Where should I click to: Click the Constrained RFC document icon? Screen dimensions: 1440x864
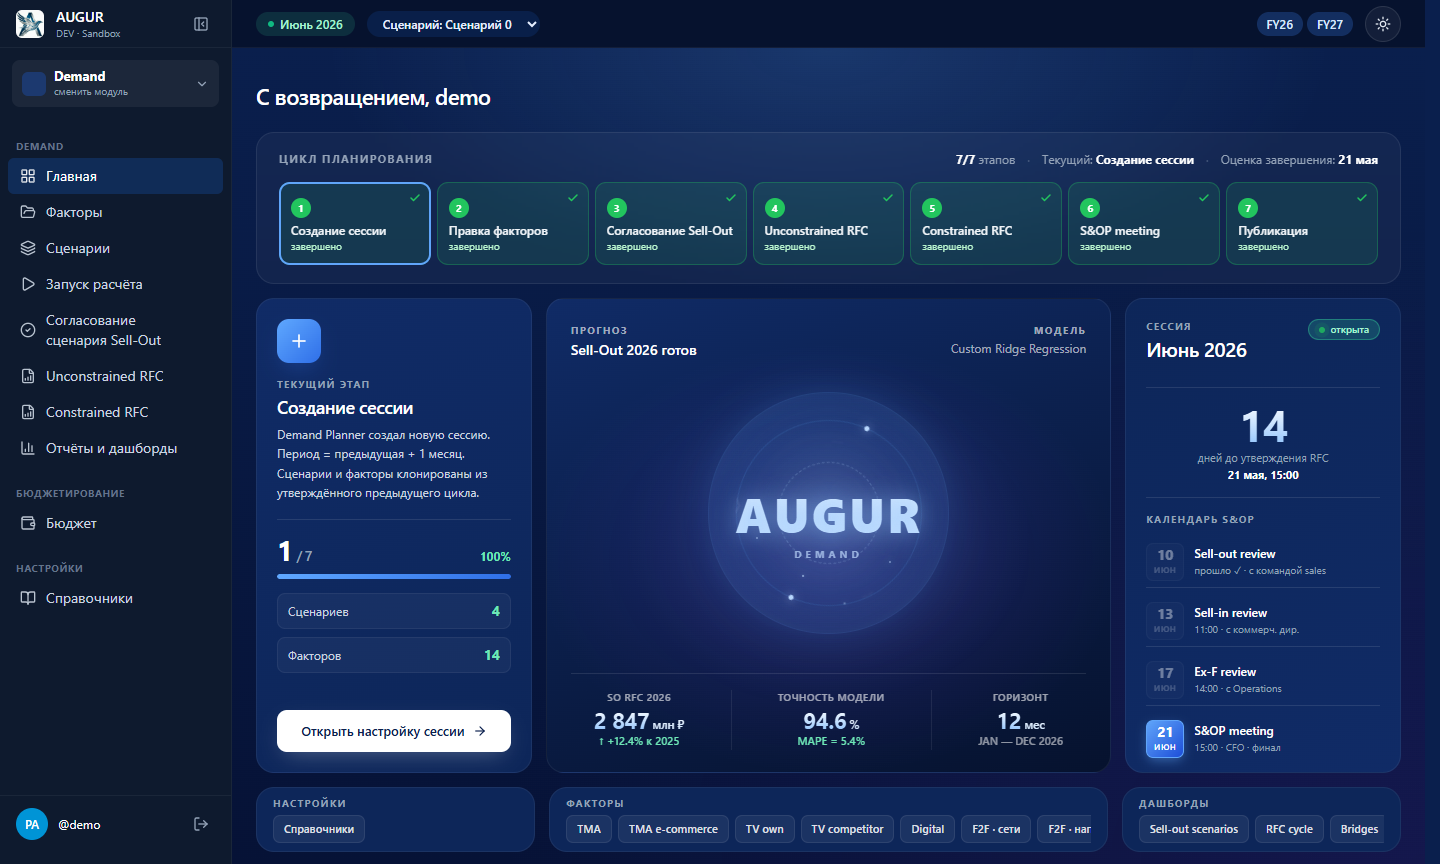[28, 412]
